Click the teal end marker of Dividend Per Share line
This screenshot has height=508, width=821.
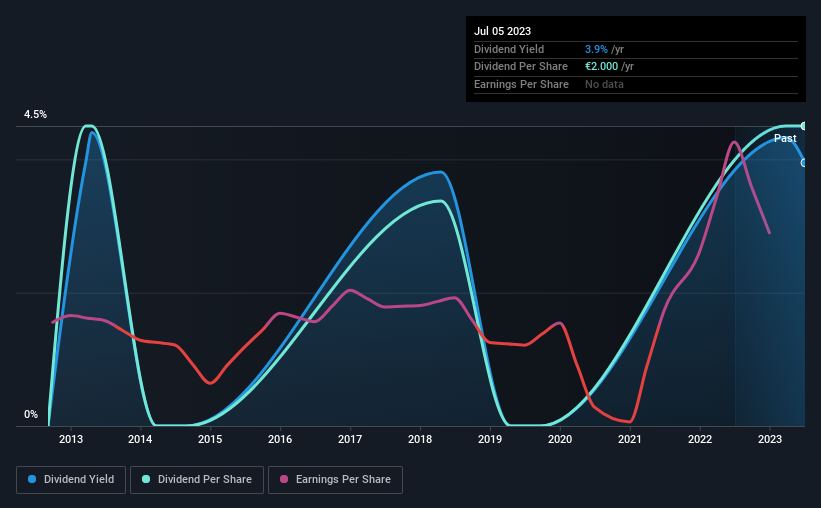pos(804,126)
